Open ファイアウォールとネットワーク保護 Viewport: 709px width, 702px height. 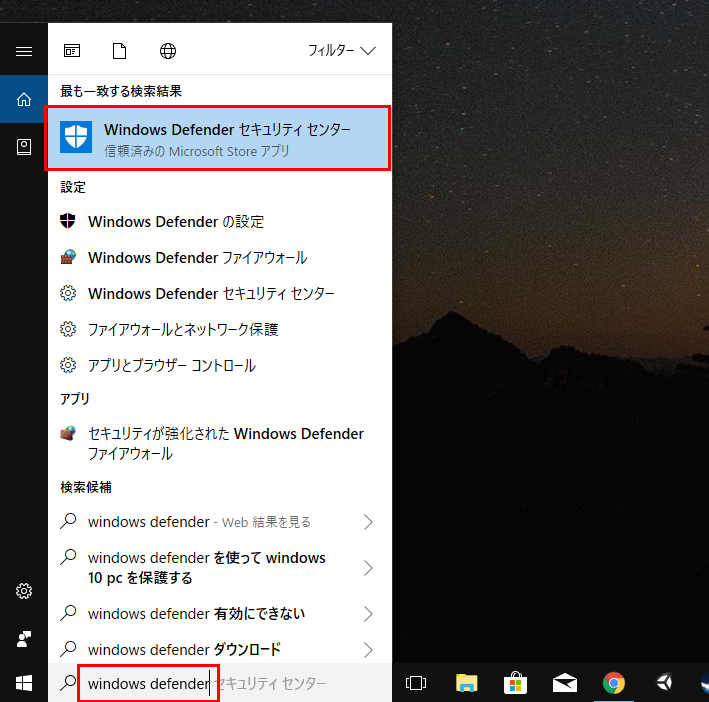point(218,330)
